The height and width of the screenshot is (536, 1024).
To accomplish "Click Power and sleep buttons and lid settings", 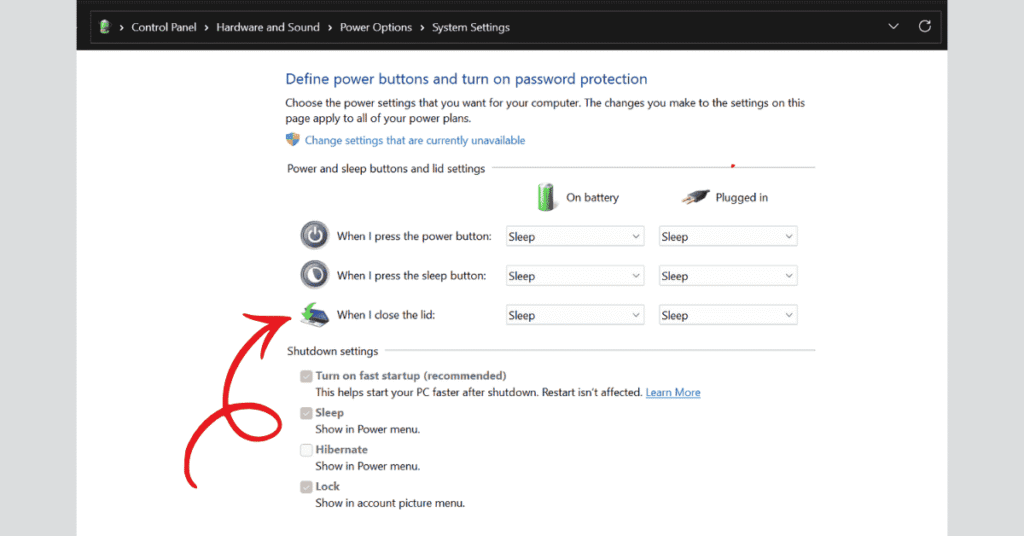I will click(386, 168).
